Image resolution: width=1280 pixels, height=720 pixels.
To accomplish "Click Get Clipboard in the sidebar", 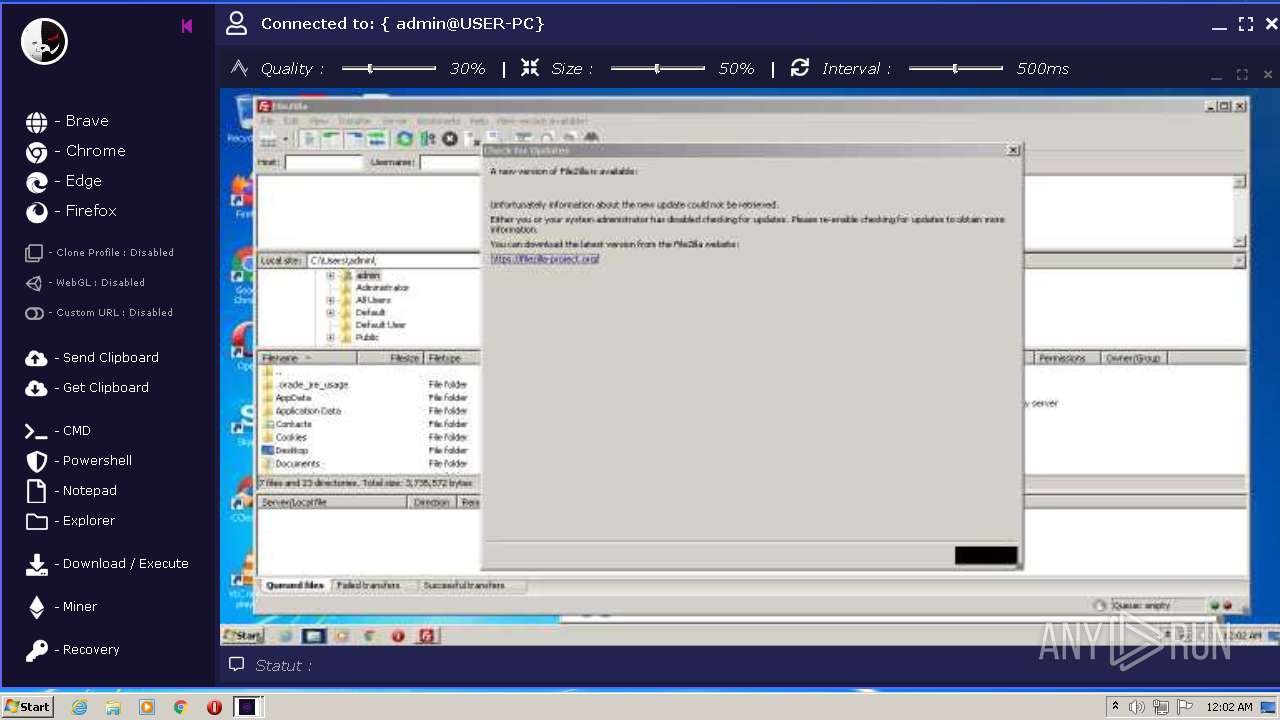I will [87, 388].
